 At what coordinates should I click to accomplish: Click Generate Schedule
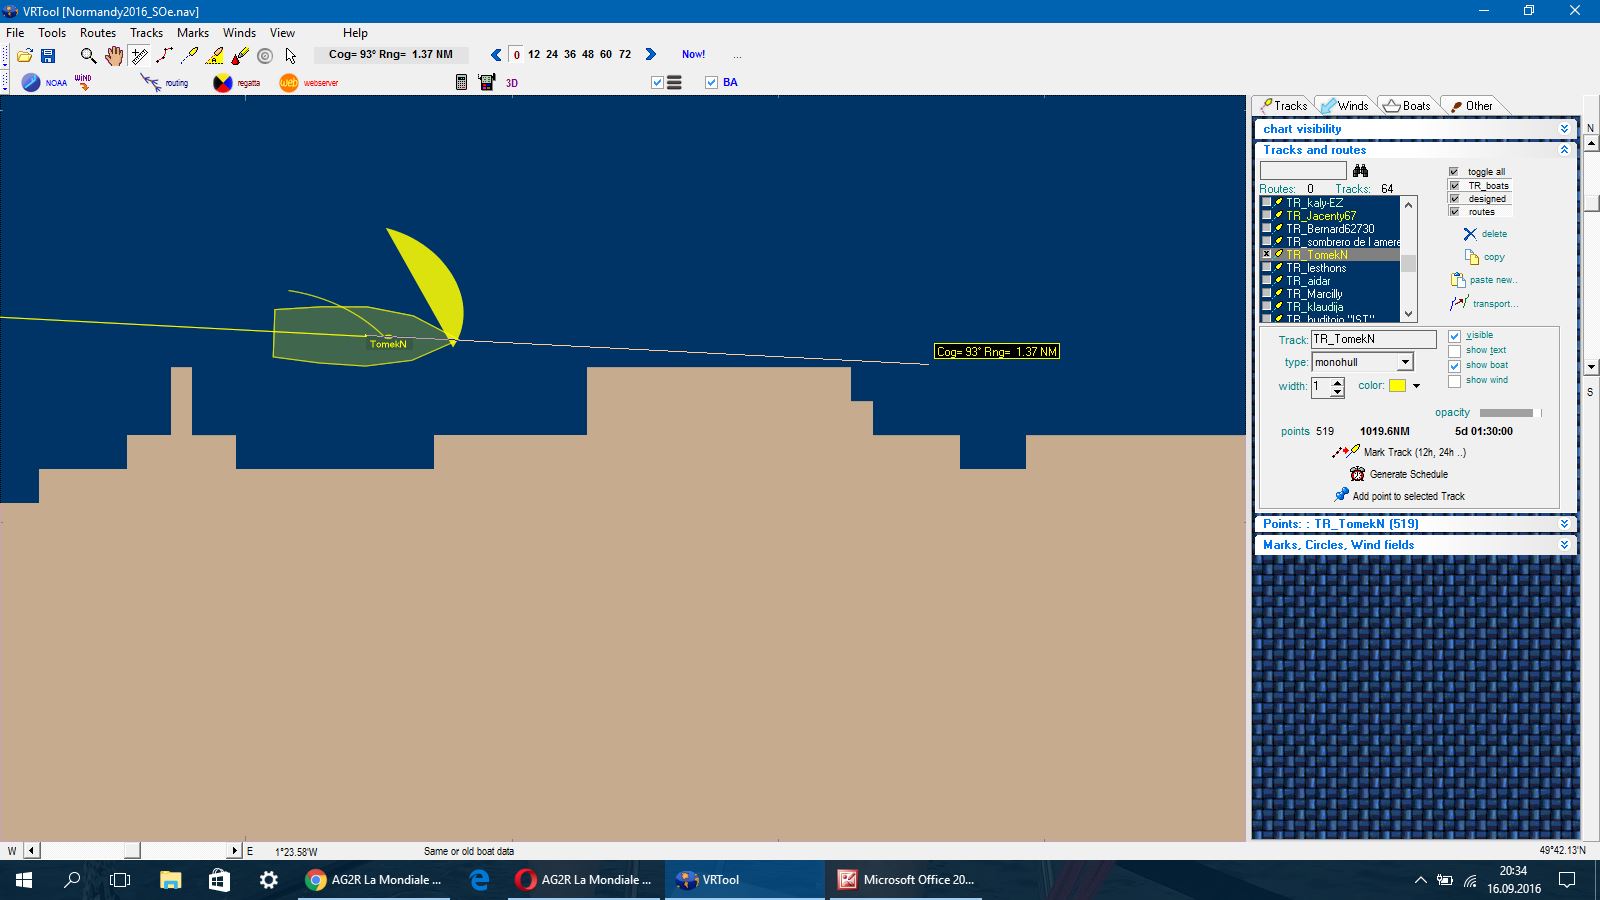tap(1399, 474)
